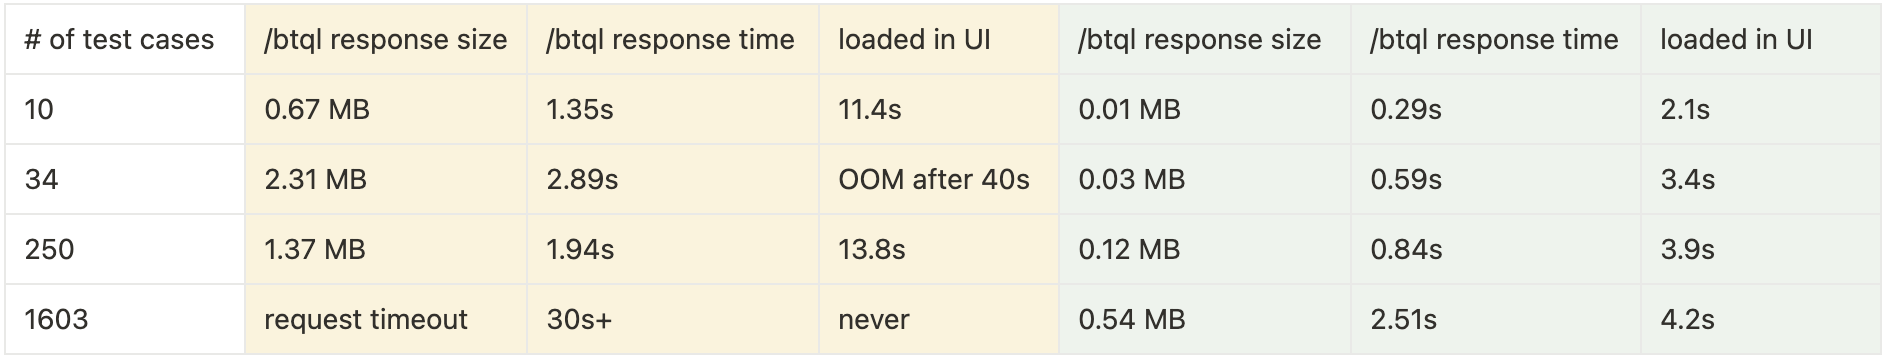The width and height of the screenshot is (1886, 360).
Task: Click the '30s+' response time cell
Action: [672, 319]
